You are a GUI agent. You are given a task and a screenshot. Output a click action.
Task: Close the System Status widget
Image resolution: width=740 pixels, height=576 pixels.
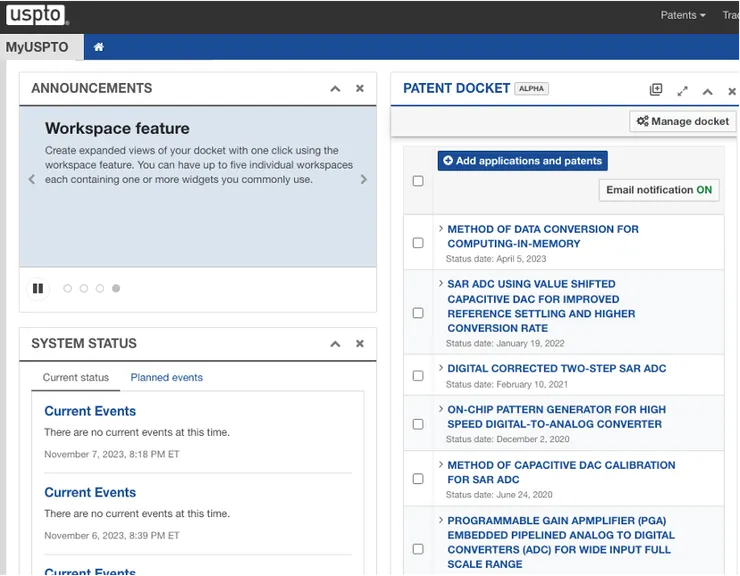click(360, 344)
